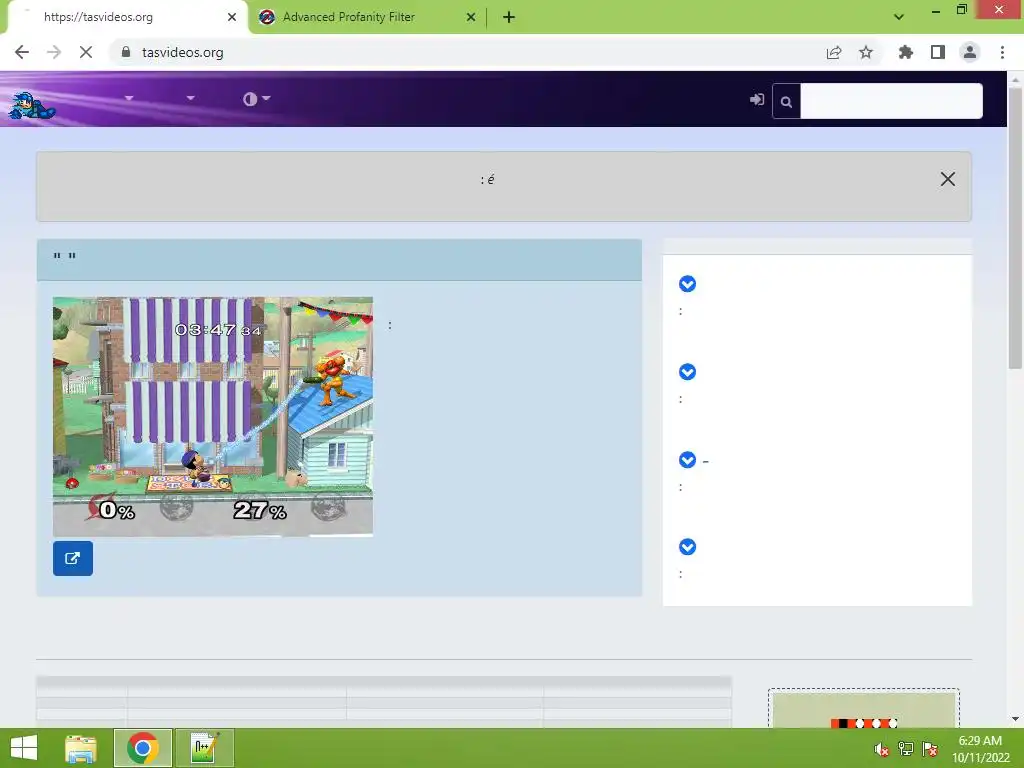Open the Smash Bros game screenshot
This screenshot has height=768, width=1024.
click(213, 417)
